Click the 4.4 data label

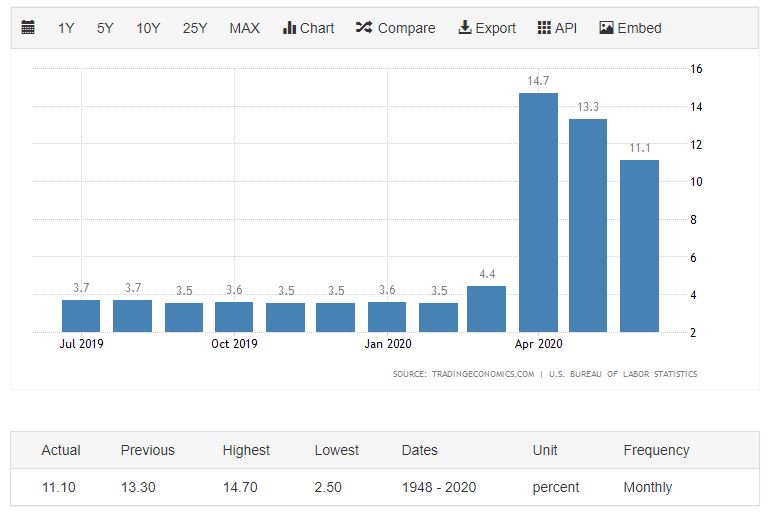(487, 274)
